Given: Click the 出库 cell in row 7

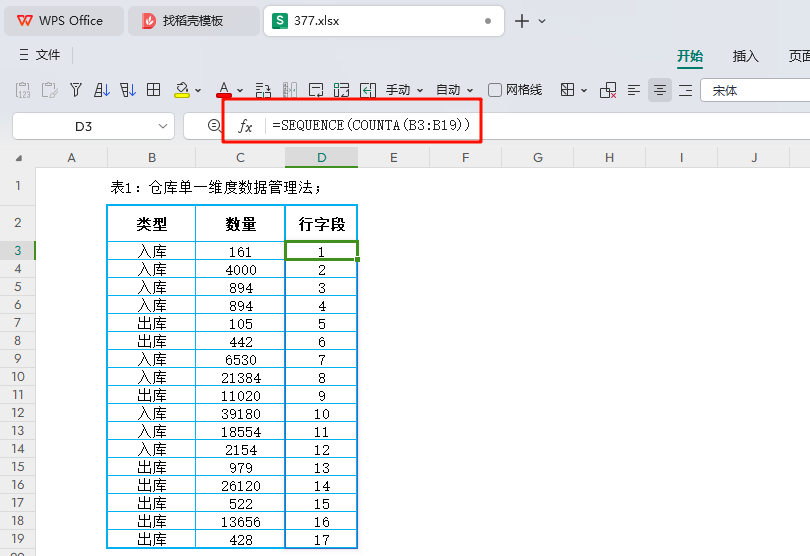Looking at the screenshot, I should 152,323.
